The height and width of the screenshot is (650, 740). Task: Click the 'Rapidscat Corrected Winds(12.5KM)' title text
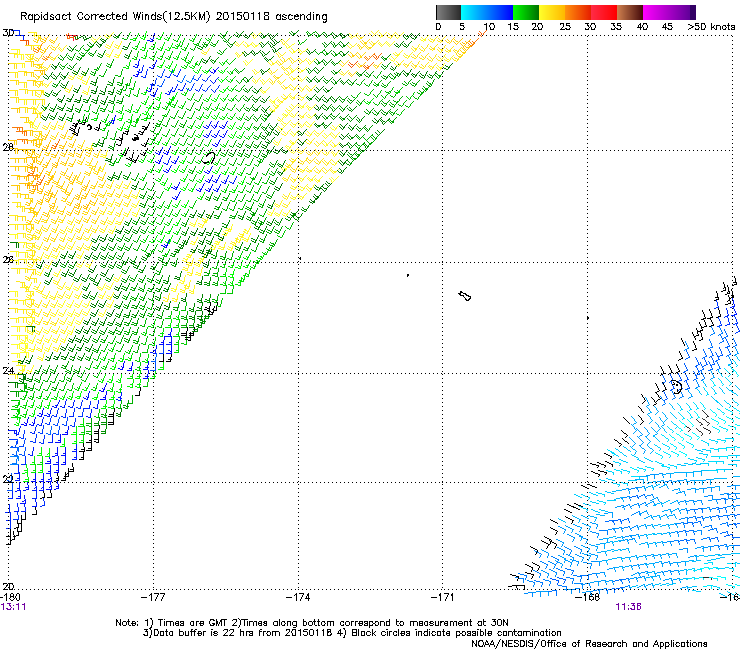coord(115,17)
